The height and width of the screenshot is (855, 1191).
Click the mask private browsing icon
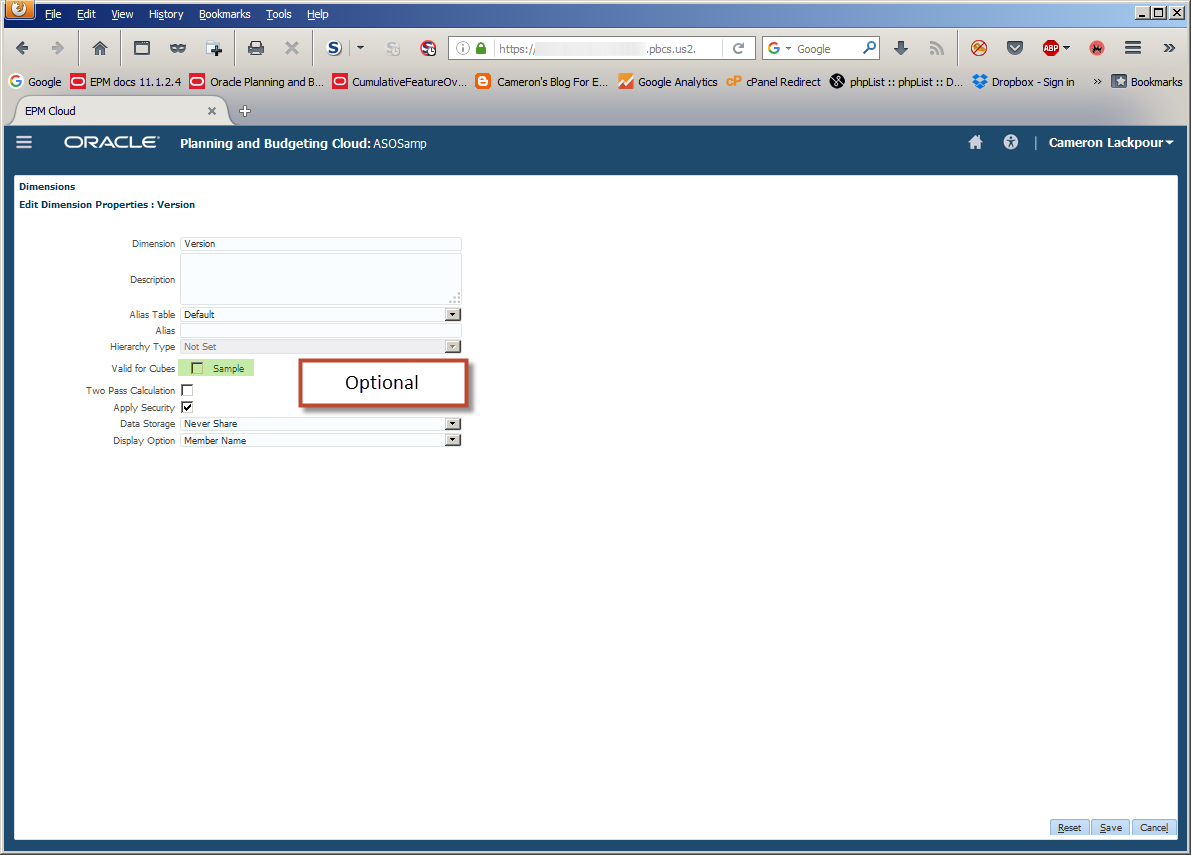tap(178, 48)
